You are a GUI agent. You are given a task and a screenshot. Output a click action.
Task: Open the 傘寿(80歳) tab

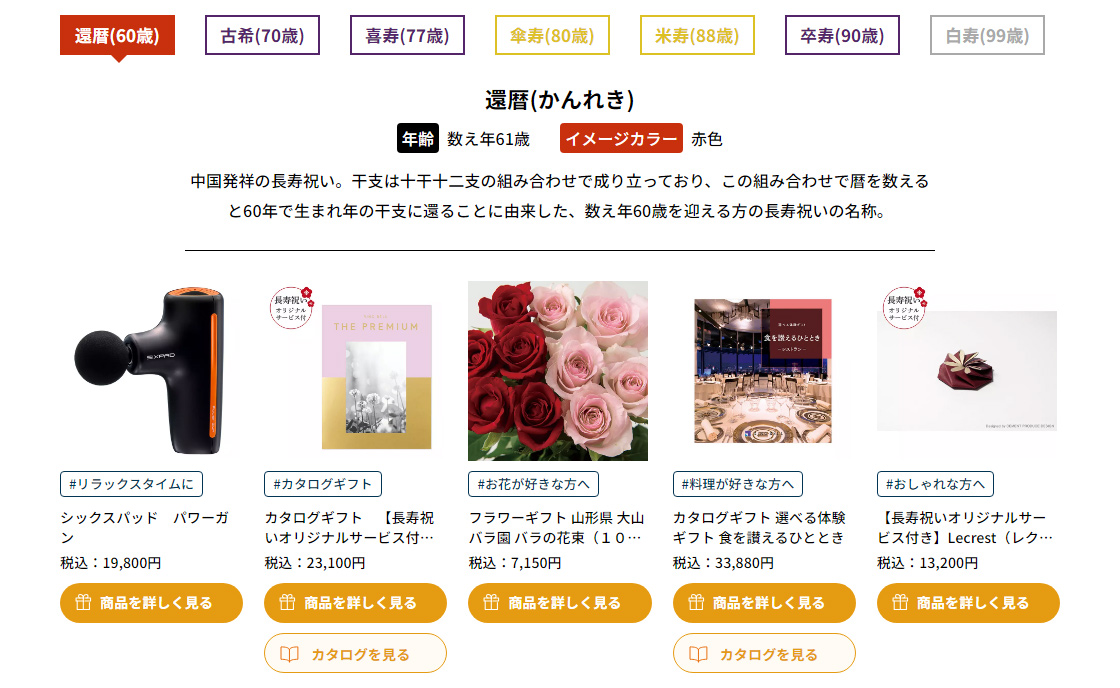tap(552, 35)
